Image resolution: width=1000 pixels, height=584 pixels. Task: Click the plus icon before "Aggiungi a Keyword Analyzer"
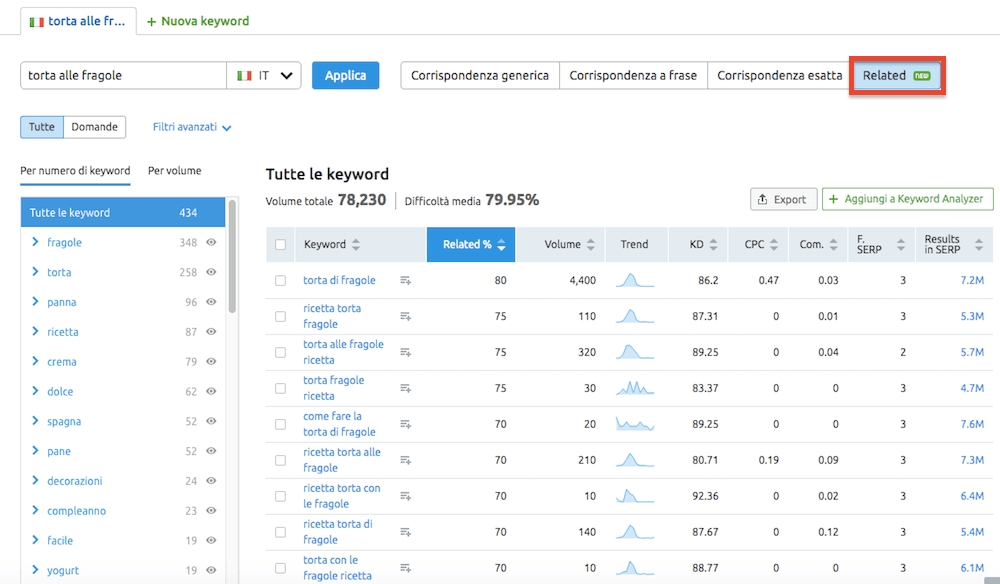(830, 199)
